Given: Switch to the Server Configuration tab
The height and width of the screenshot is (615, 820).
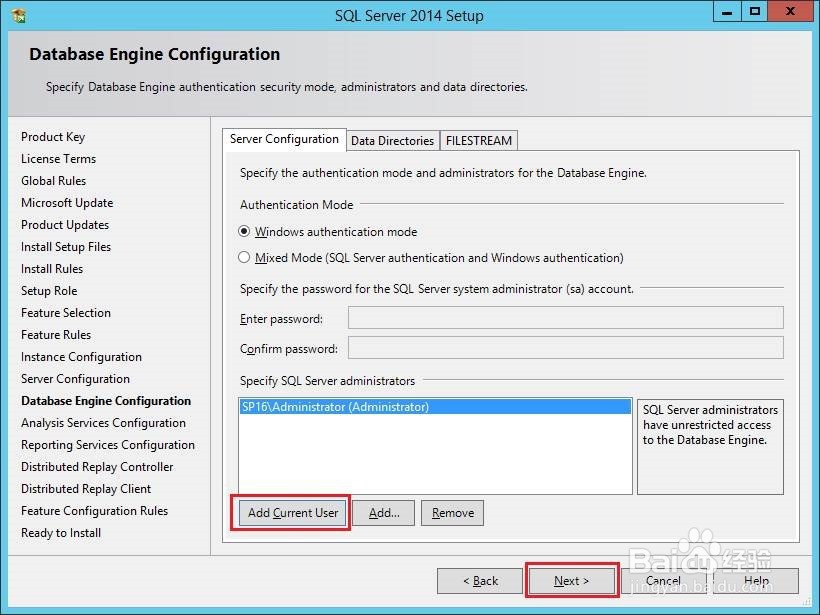Looking at the screenshot, I should 284,139.
